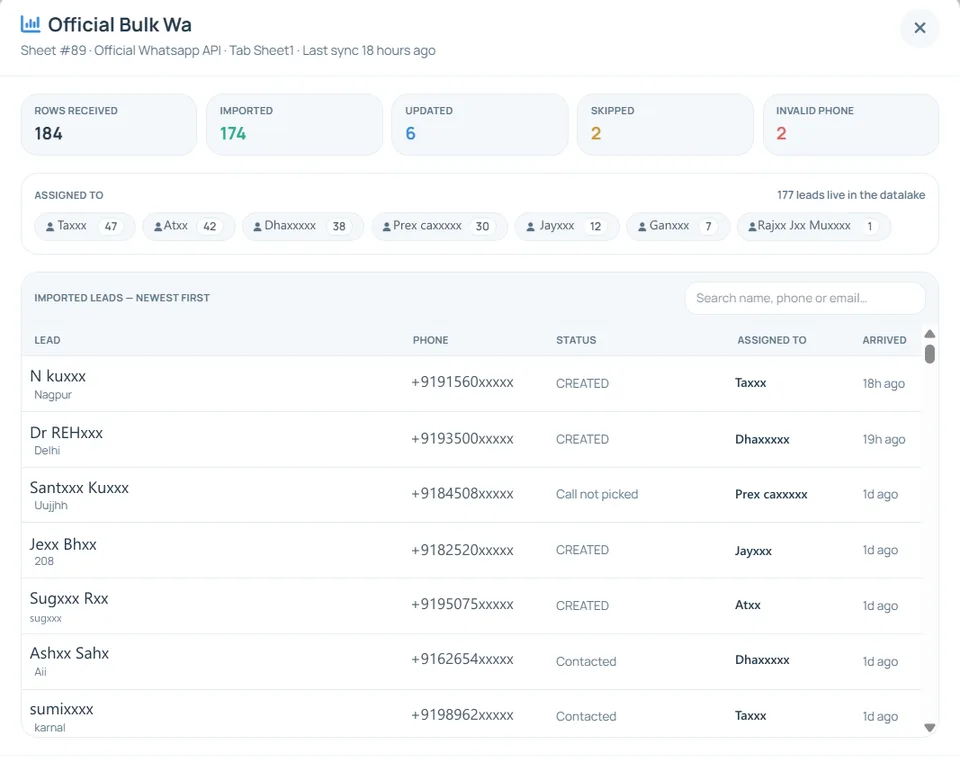
Task: Click Nagpur subtitle under N kuxxx
Action: pyautogui.click(x=53, y=395)
